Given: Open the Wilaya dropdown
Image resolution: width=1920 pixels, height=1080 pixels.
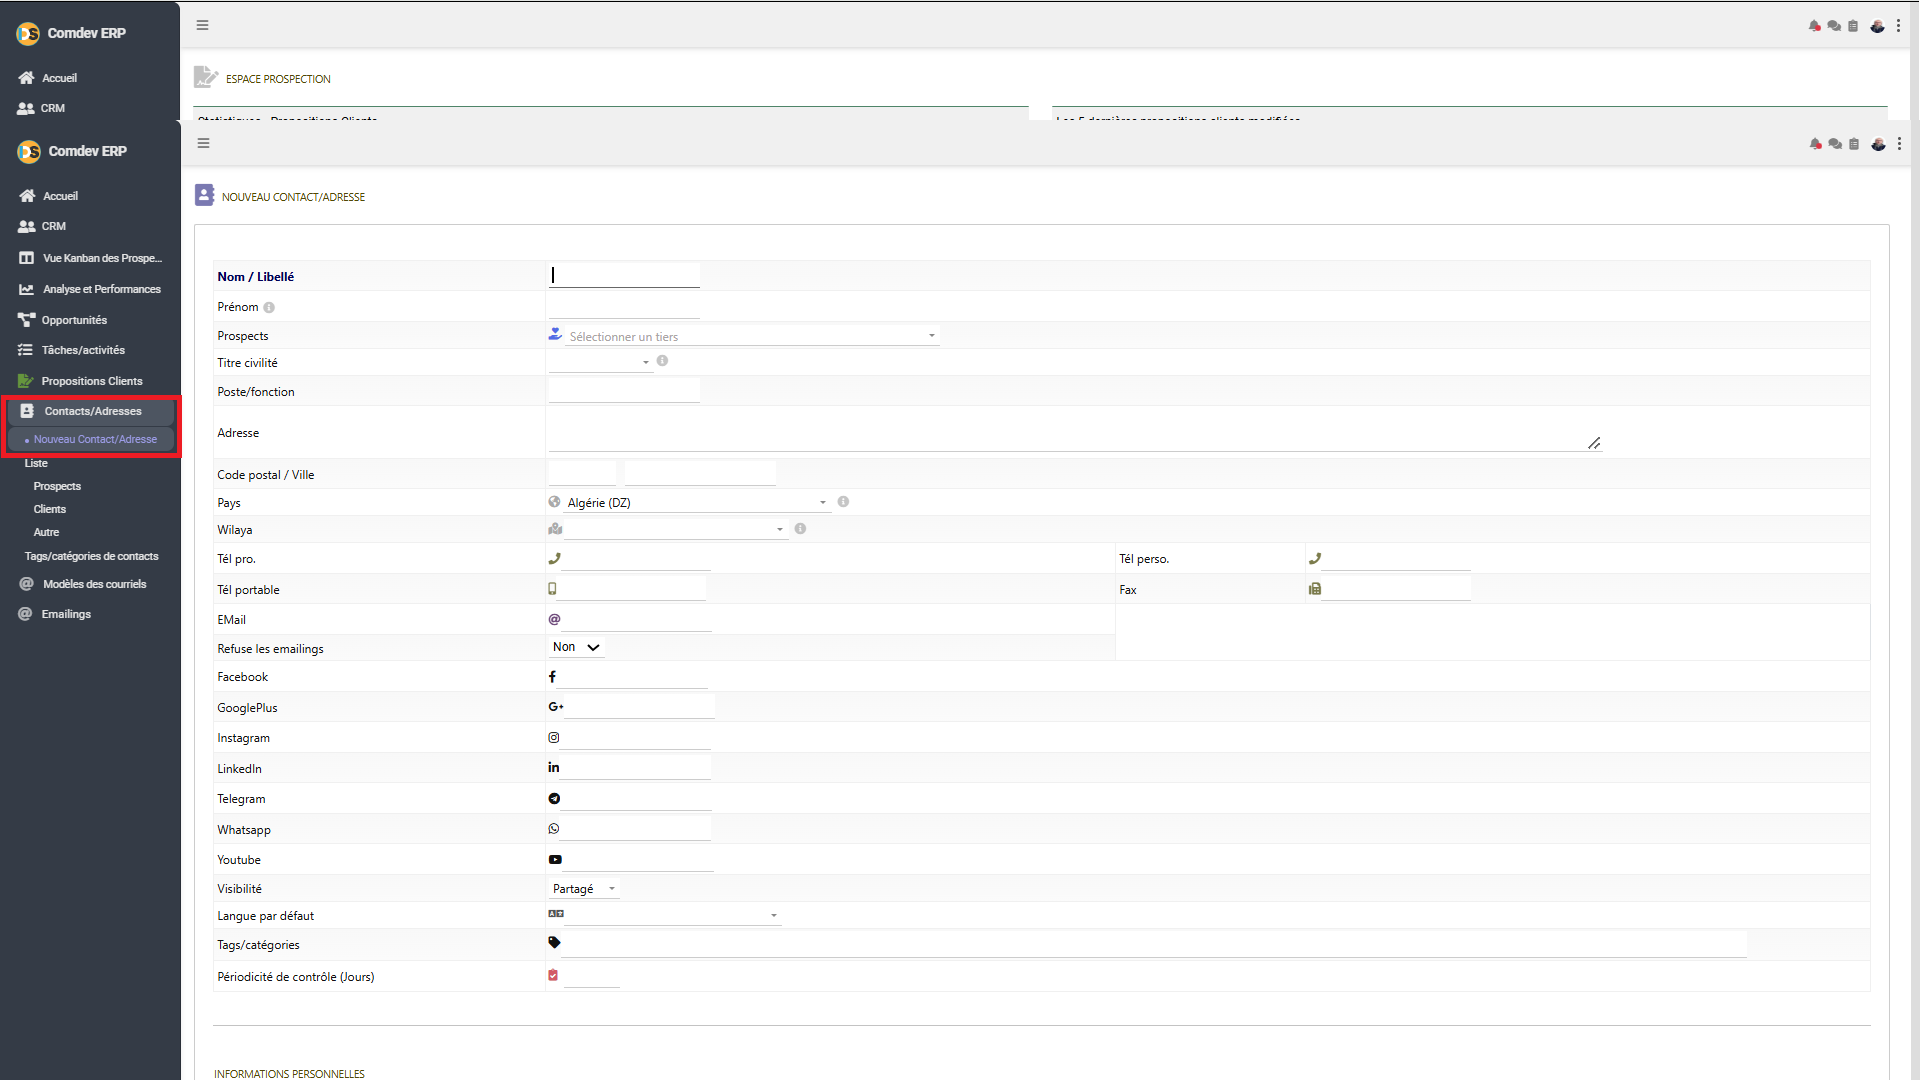Looking at the screenshot, I should [x=676, y=529].
